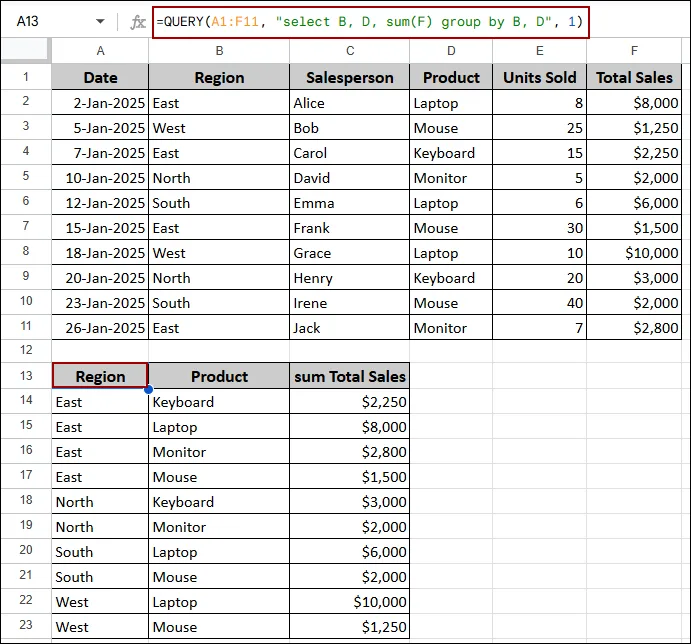Click the Total Sales header cell
This screenshot has width=691, height=644.
[634, 77]
